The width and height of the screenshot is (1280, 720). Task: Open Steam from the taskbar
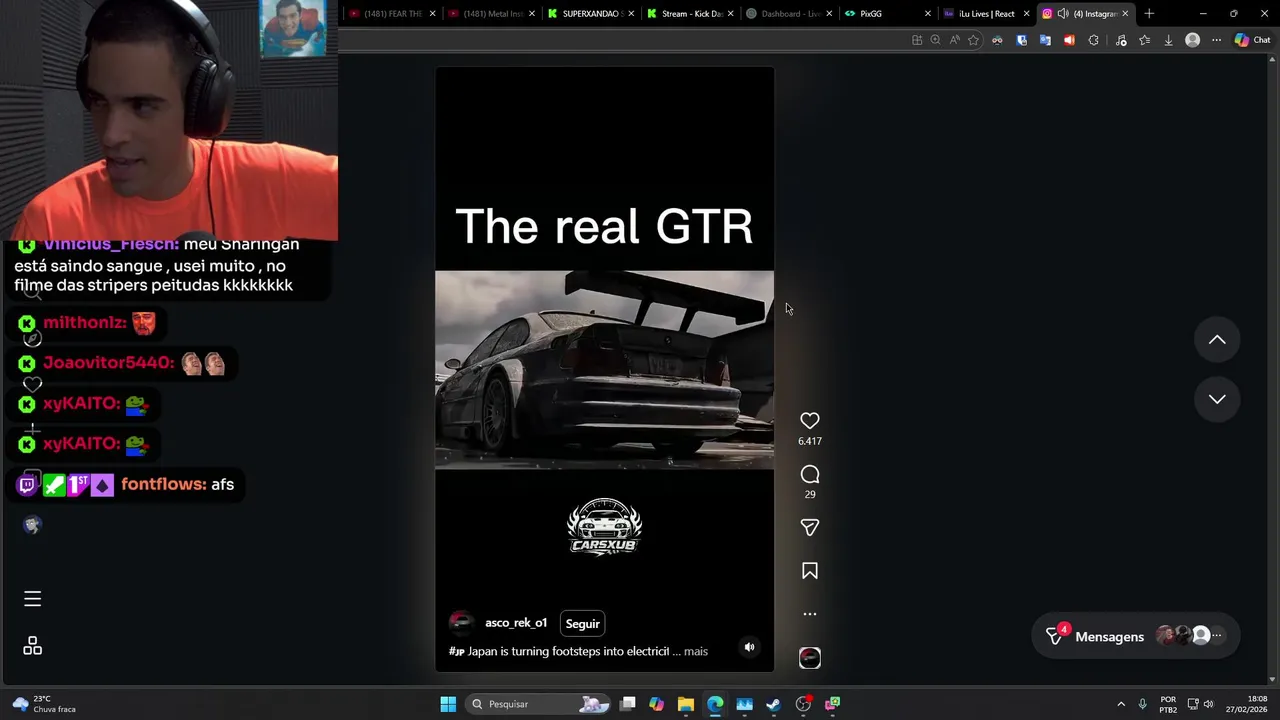[773, 704]
